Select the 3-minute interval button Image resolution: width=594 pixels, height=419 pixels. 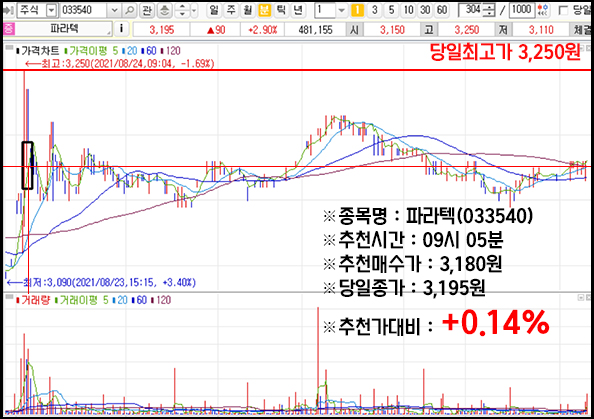pos(374,10)
